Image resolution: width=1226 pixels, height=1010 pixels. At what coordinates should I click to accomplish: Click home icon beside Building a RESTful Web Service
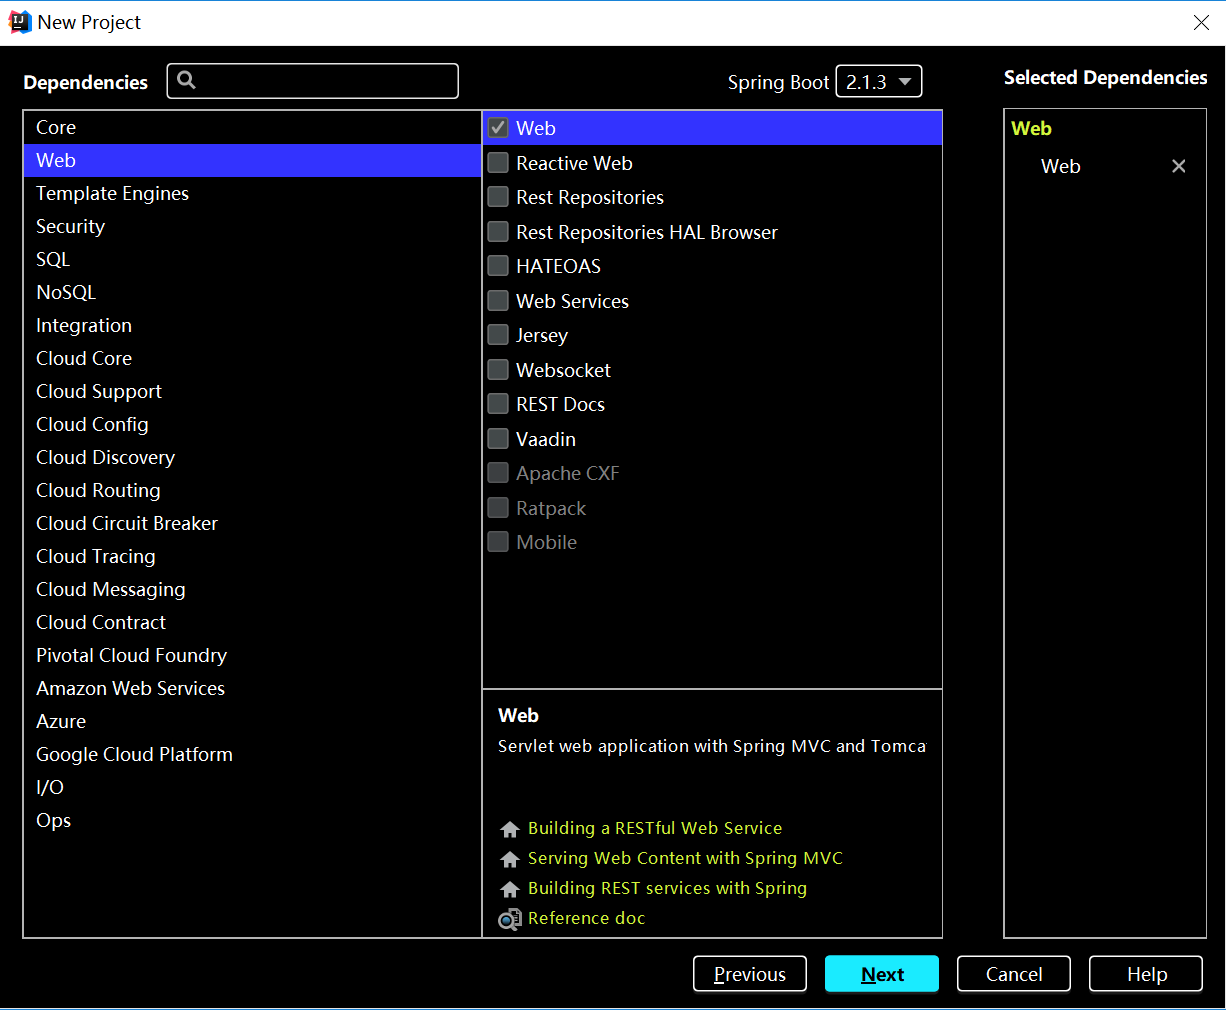click(x=510, y=829)
